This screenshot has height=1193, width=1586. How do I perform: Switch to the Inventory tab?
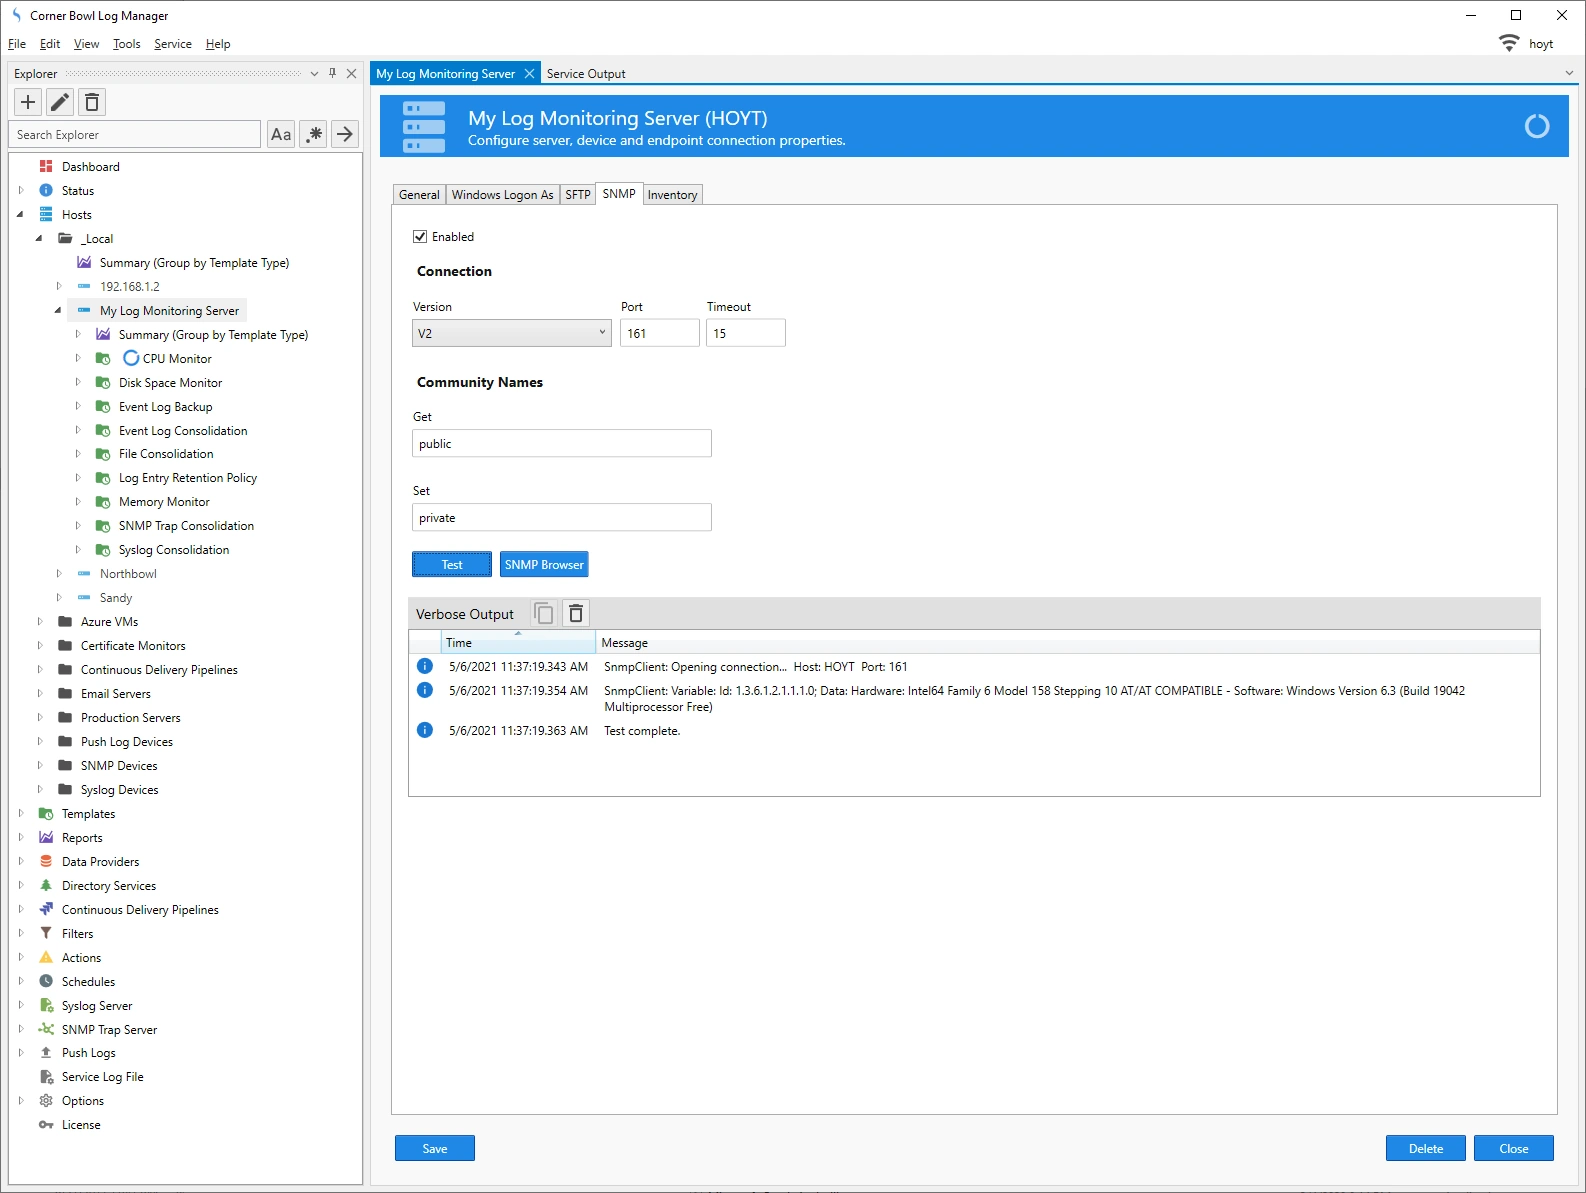[672, 195]
